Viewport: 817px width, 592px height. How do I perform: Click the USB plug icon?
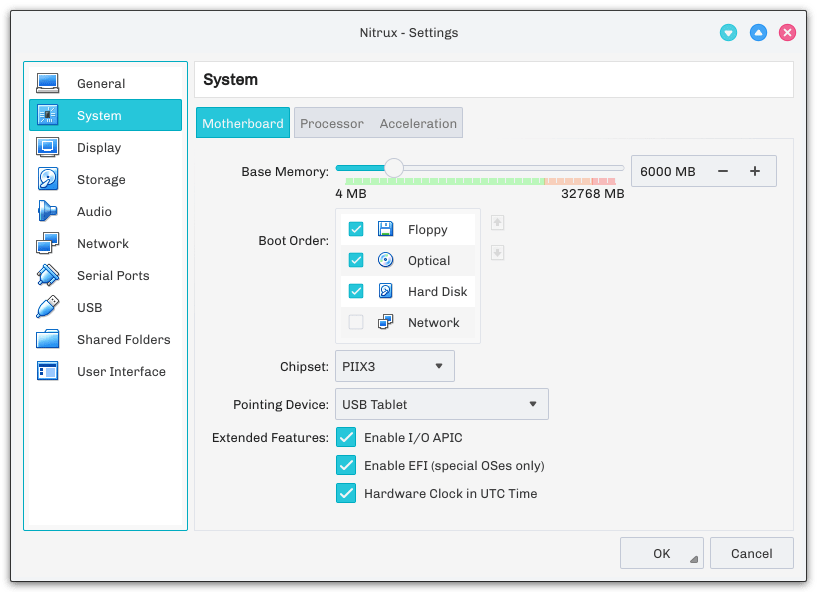tap(47, 307)
